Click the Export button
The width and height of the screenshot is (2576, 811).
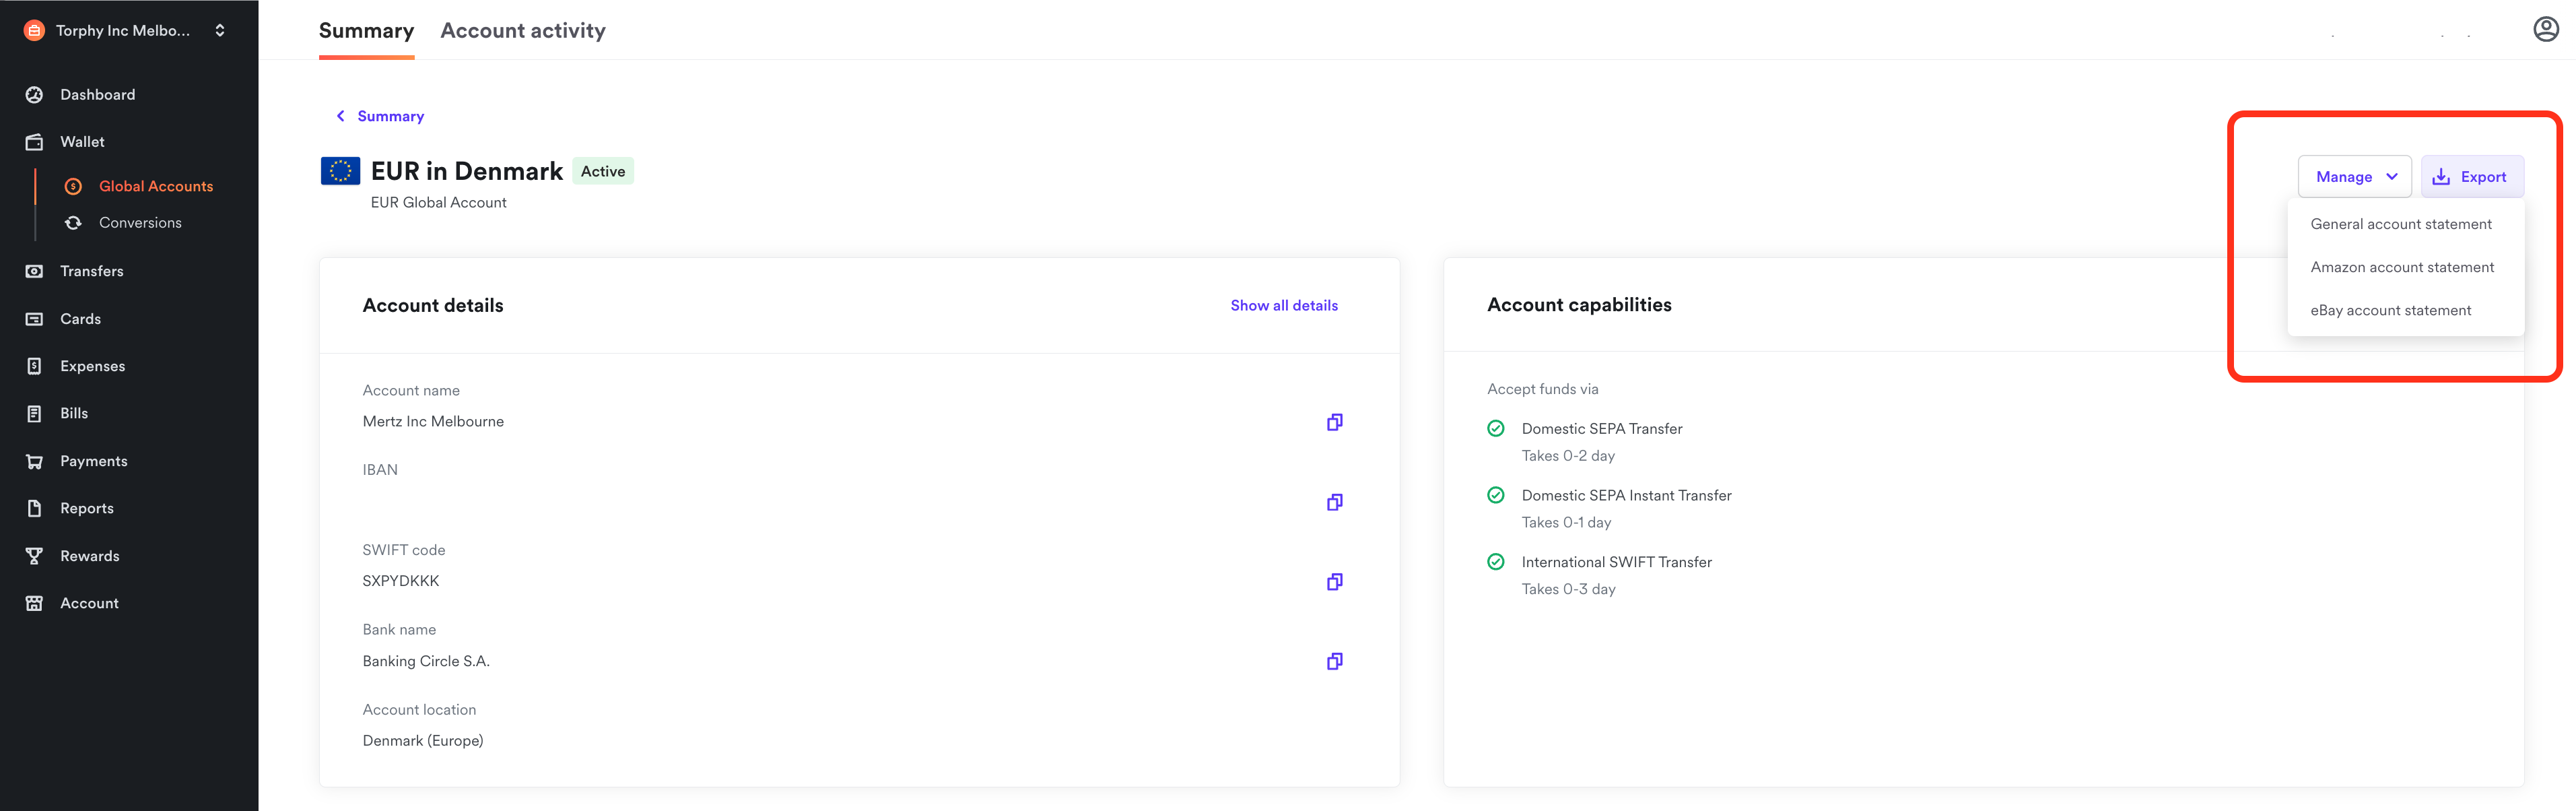tap(2472, 176)
